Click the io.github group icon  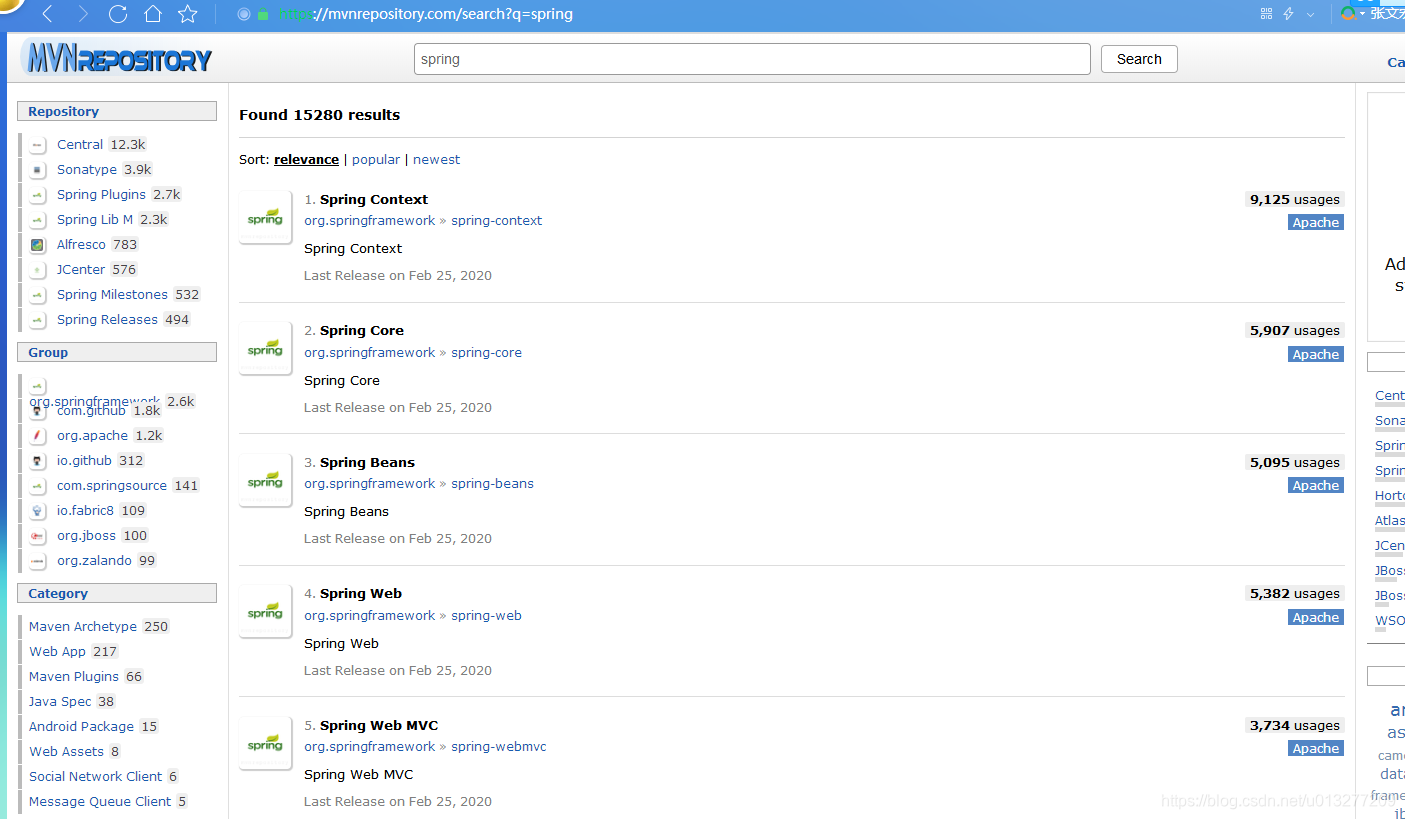[37, 461]
